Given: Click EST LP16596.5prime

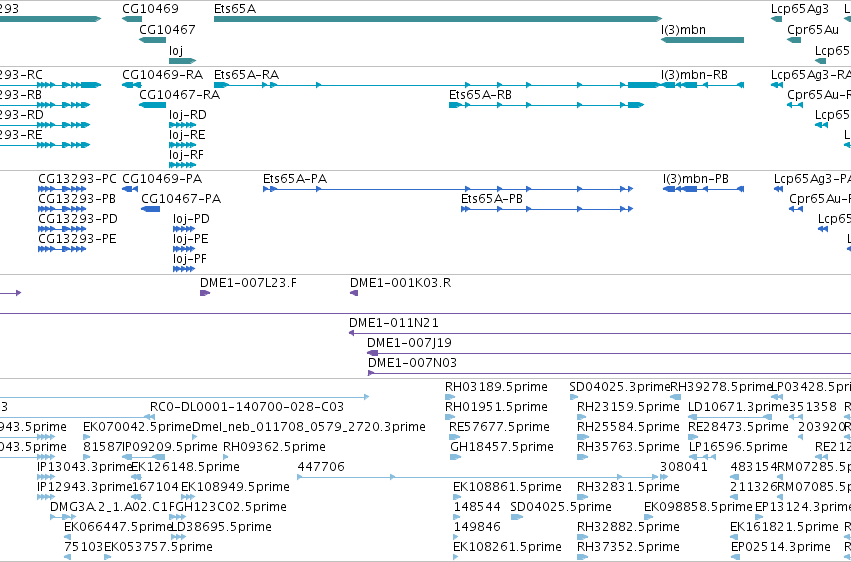Looking at the screenshot, I should coord(738,447).
